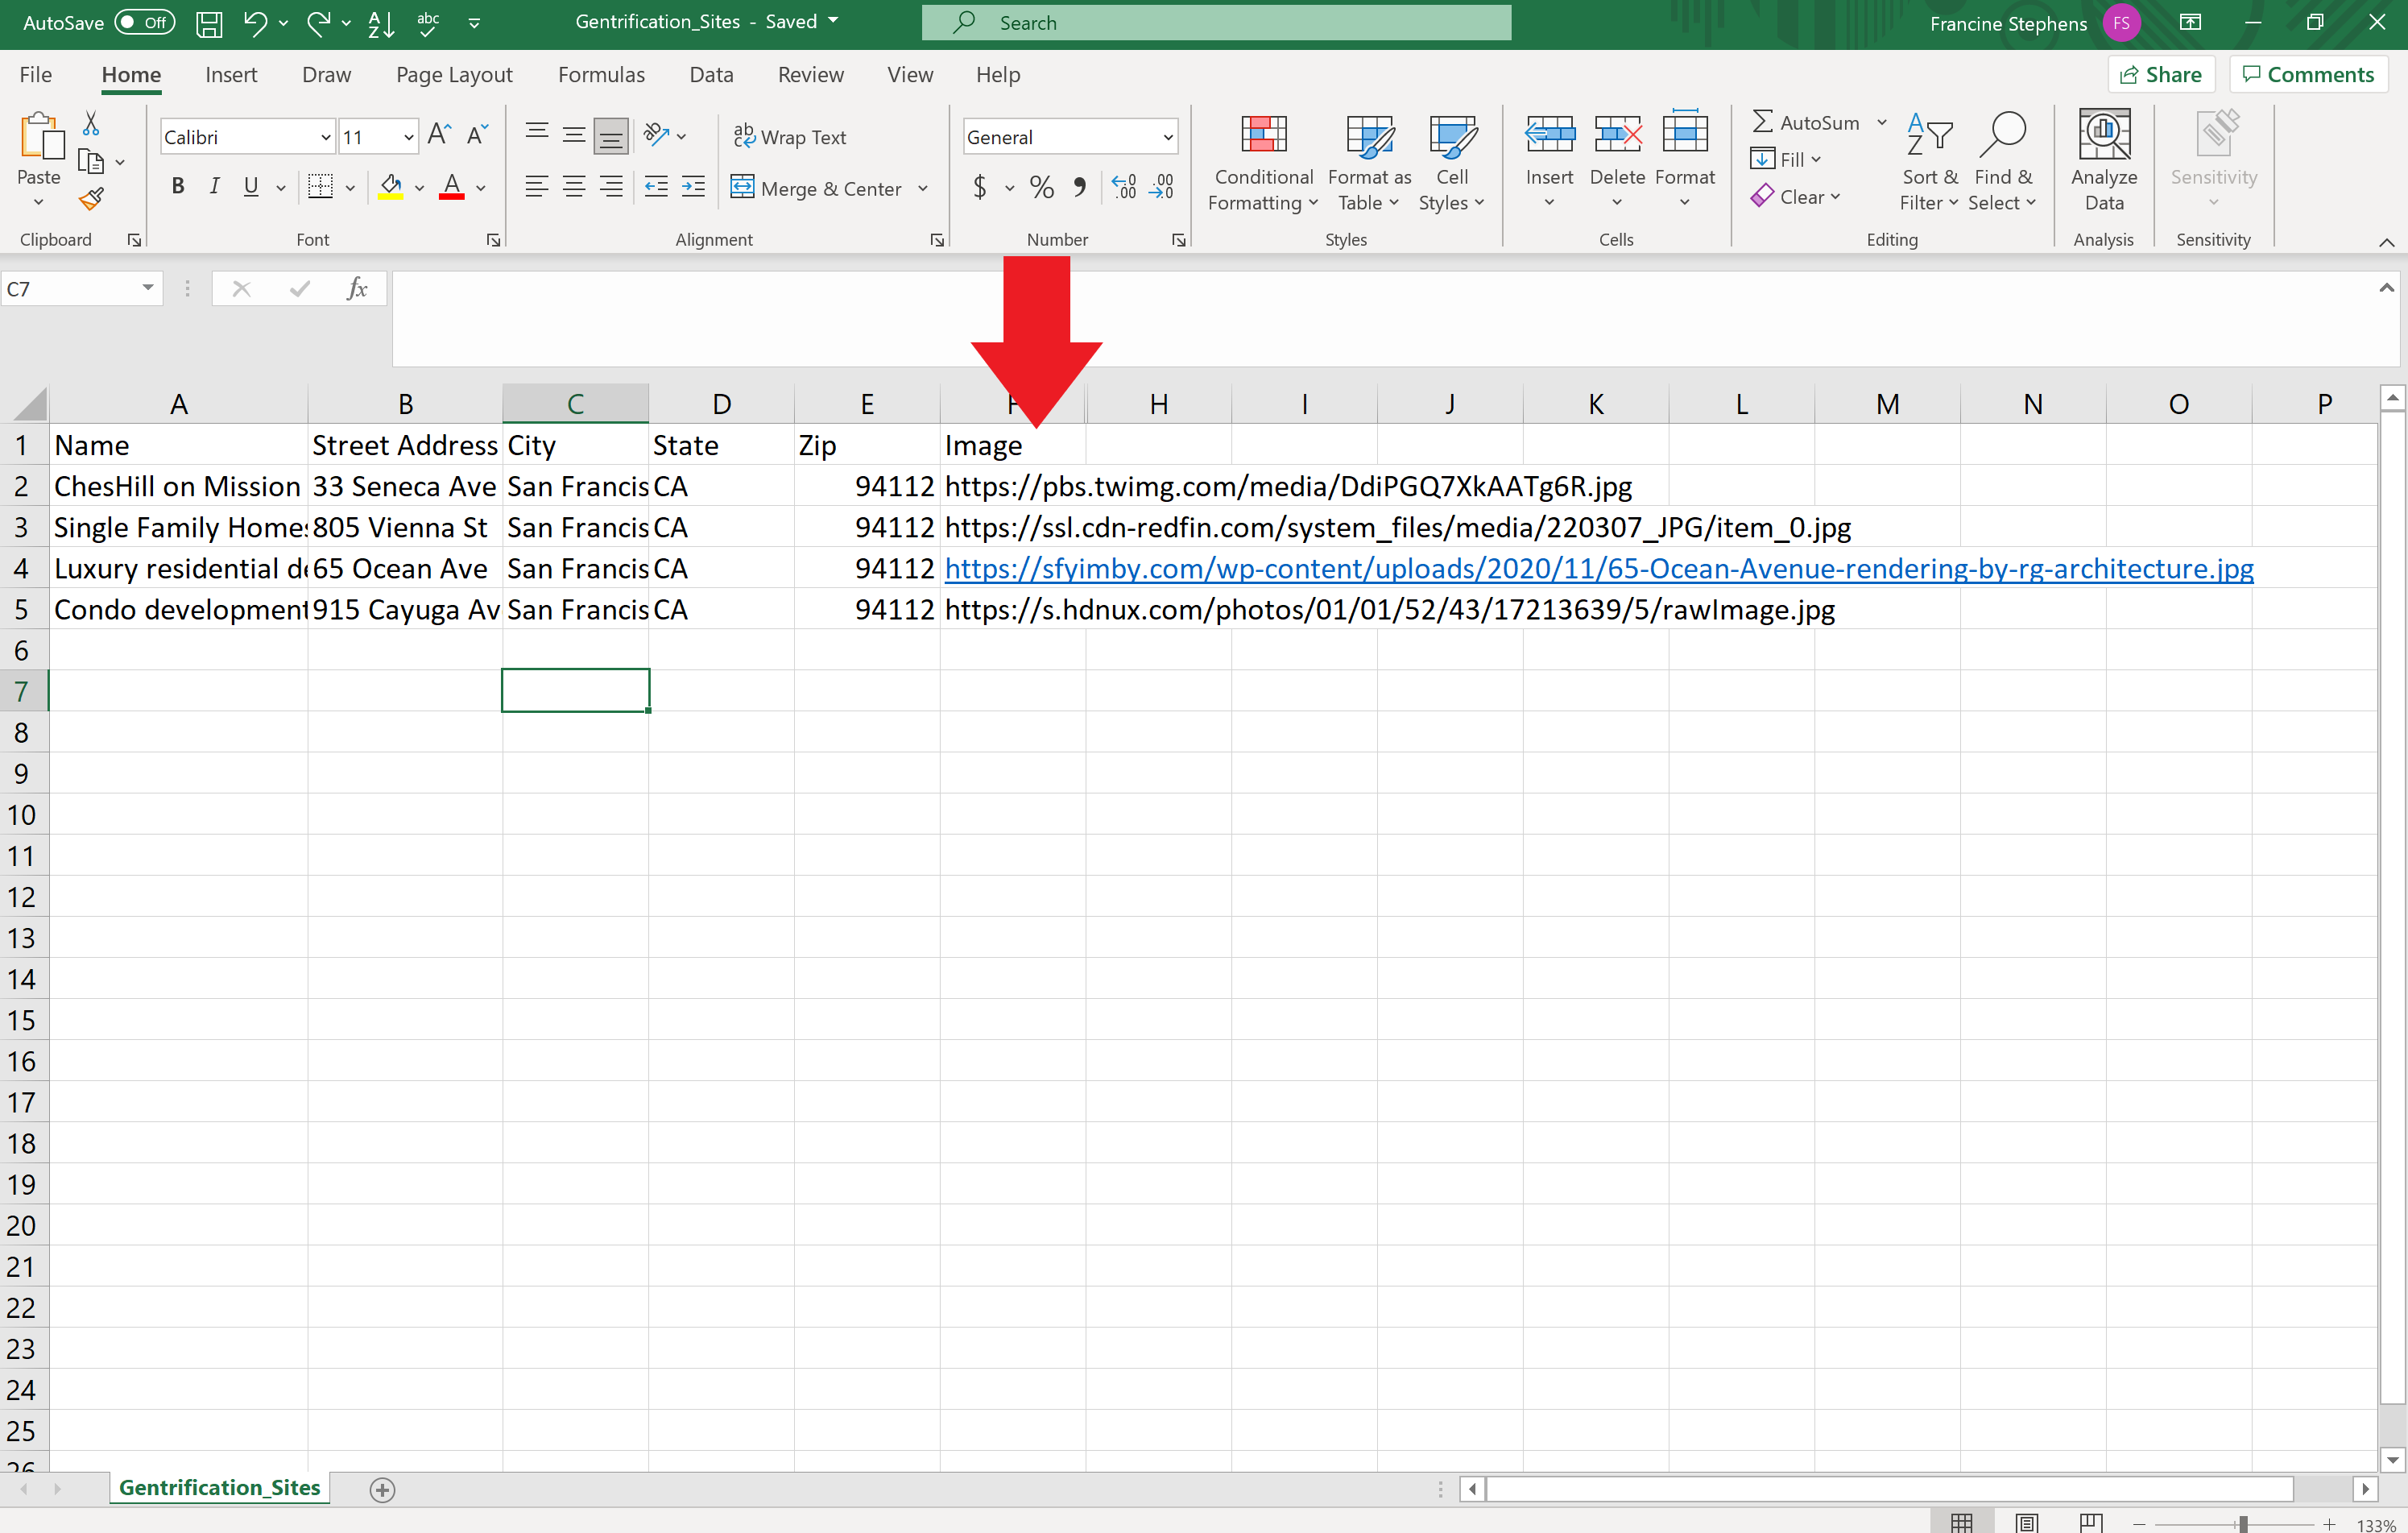
Task: Click Increase Indent icon
Action: 693,187
